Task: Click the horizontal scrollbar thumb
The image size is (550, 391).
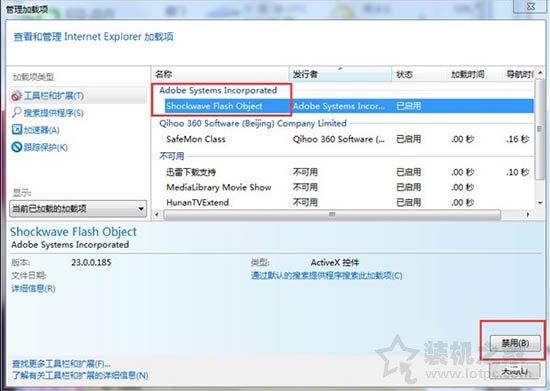Action: click(332, 214)
